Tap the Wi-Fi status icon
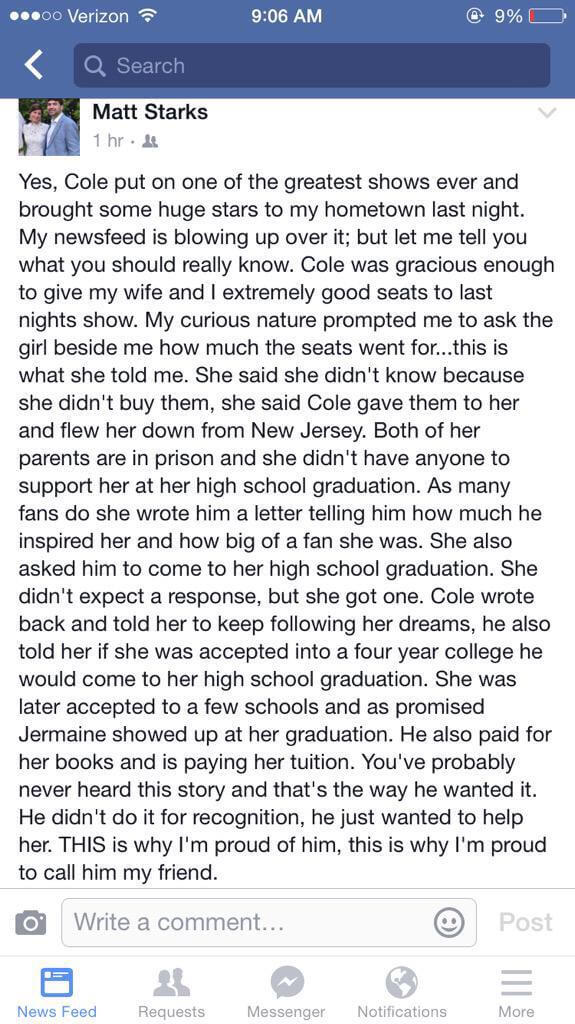This screenshot has width=575, height=1024. (x=150, y=16)
